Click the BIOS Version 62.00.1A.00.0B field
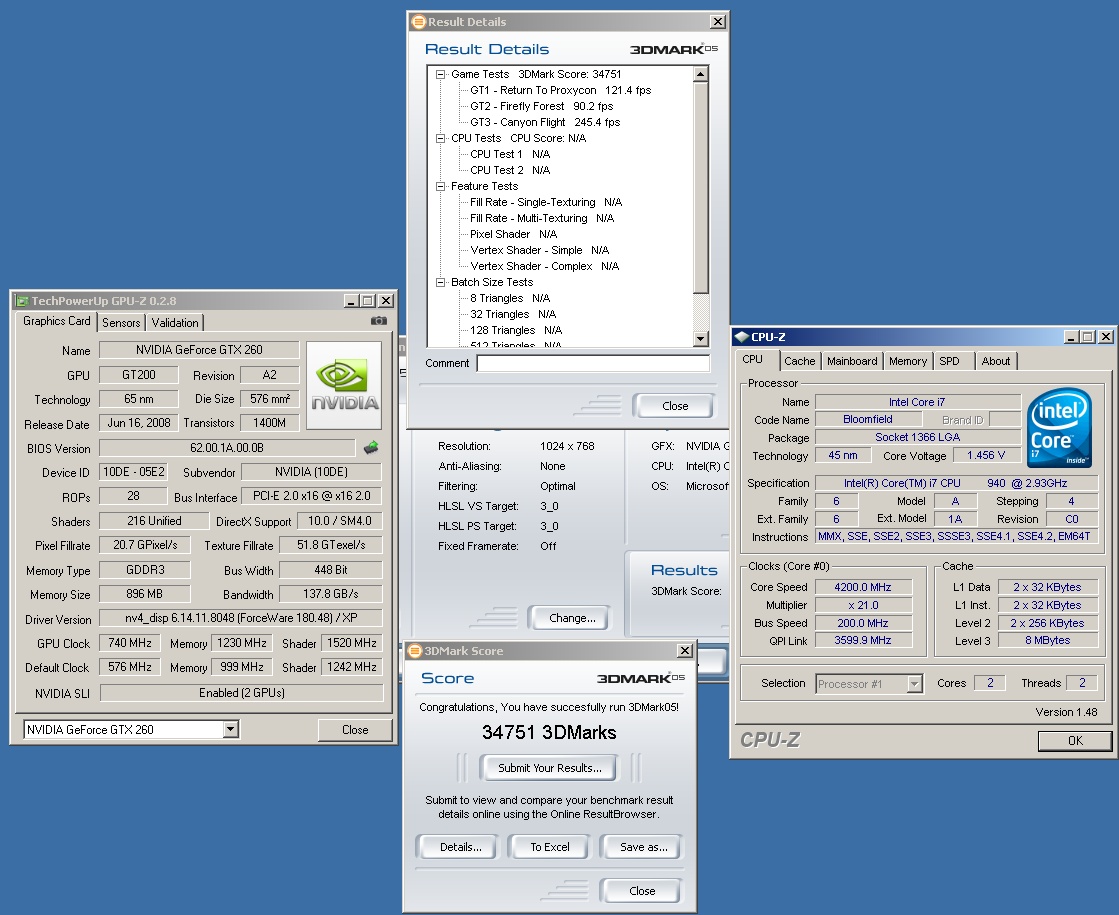This screenshot has width=1119, height=915. pos(227,448)
